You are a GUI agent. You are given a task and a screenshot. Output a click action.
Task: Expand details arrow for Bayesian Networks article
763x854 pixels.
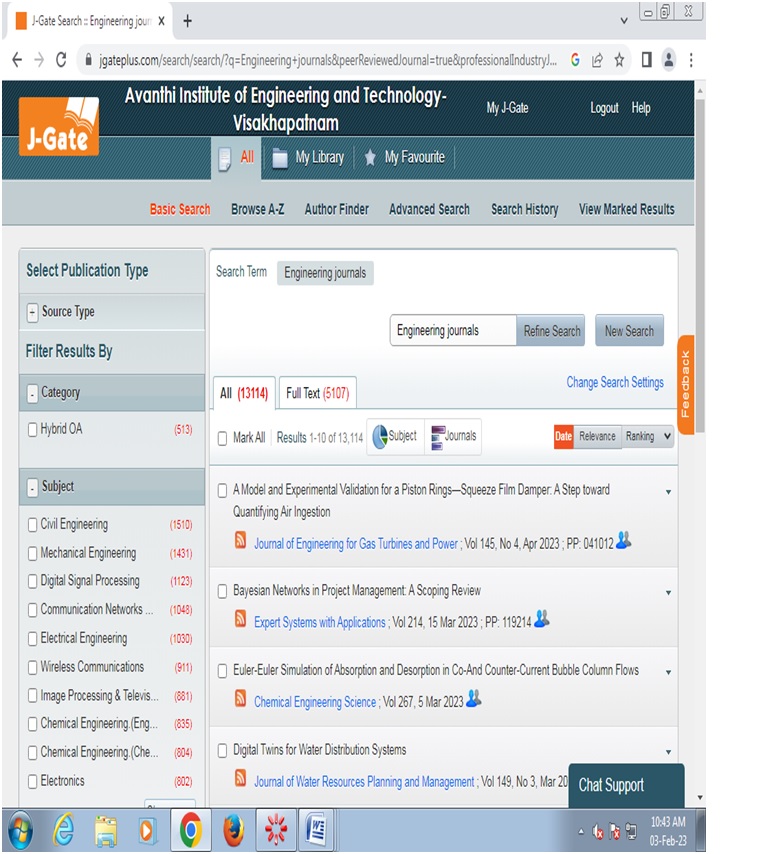tap(668, 593)
